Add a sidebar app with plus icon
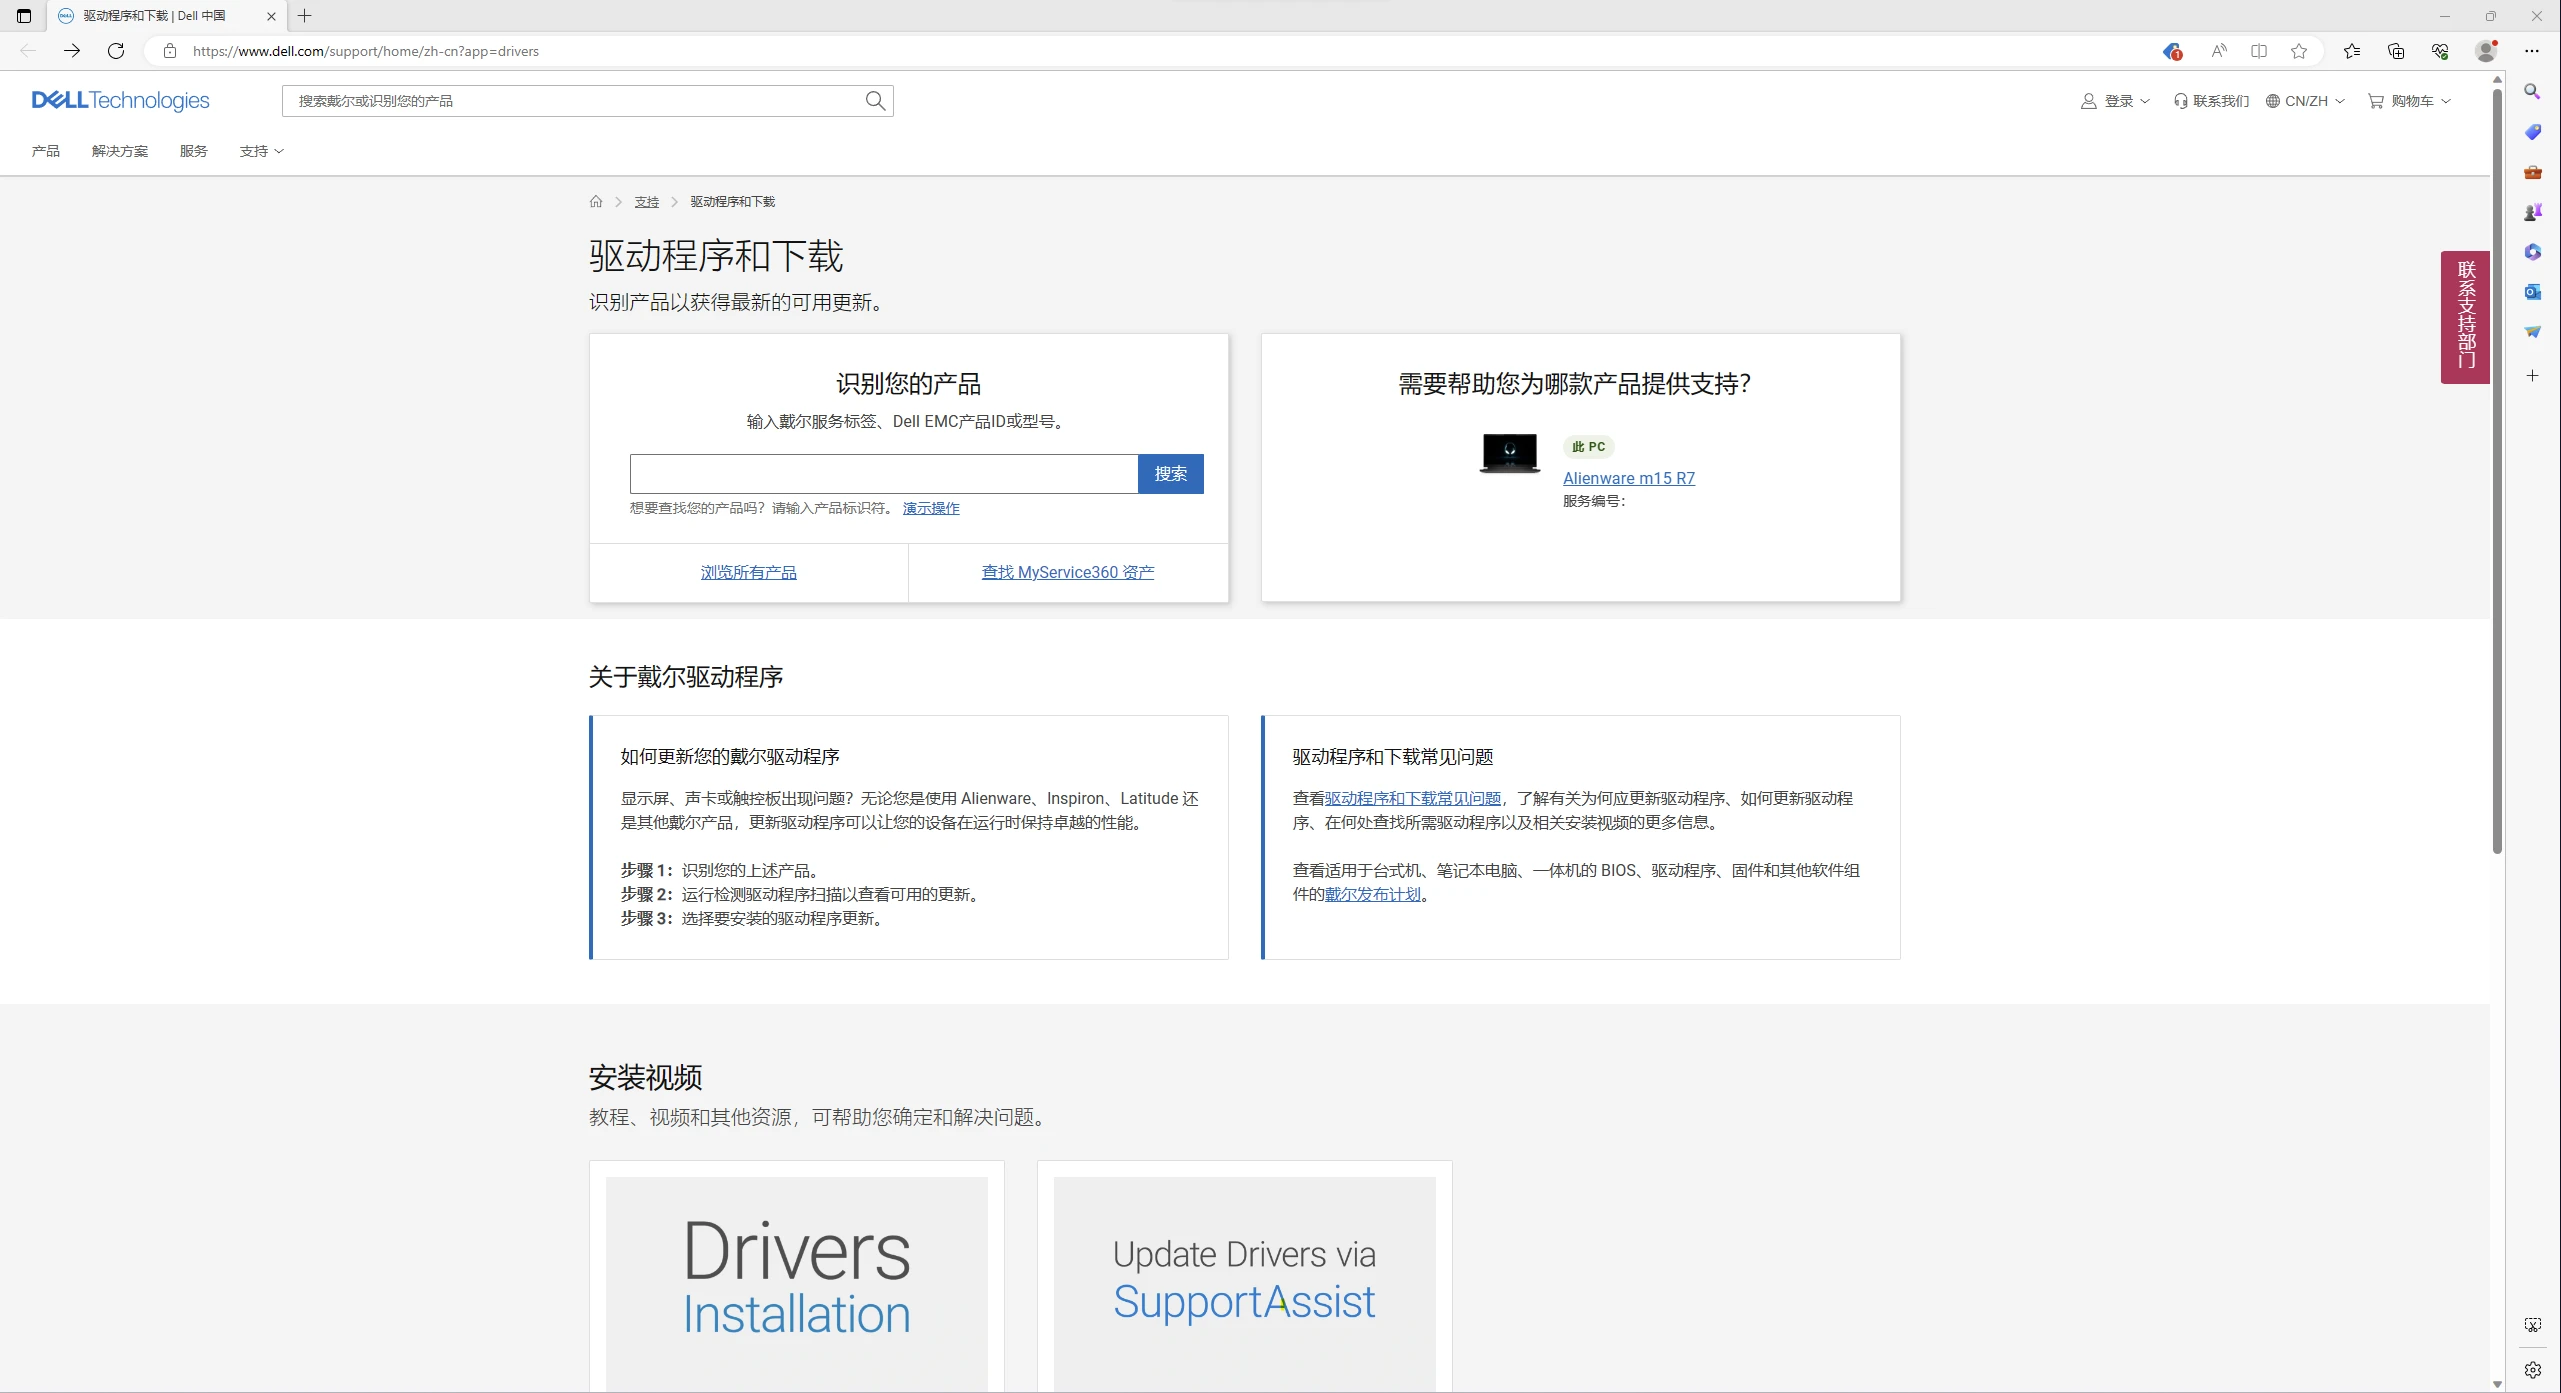Screen dimensions: 2561x1393 click(x=2532, y=376)
